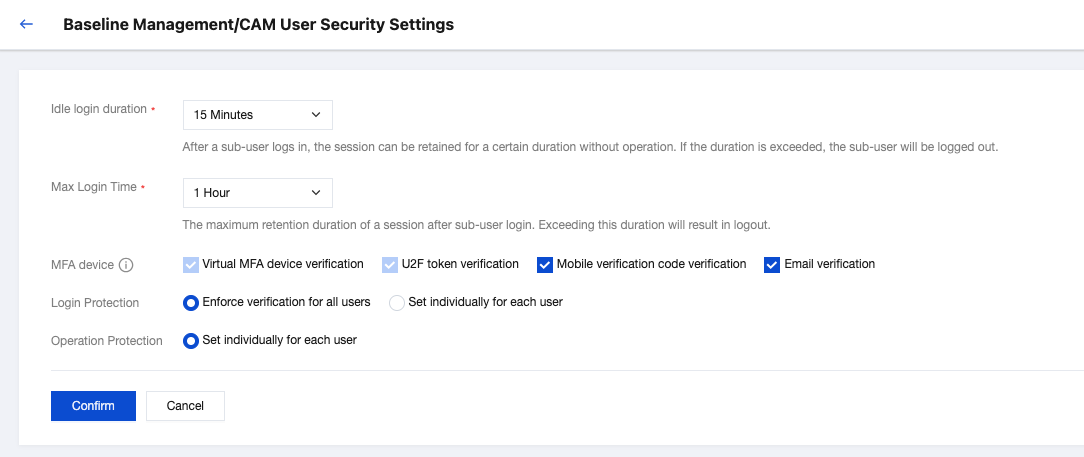Click the chevron in the 15 Minutes box
Screen dimensions: 1084x457
(316, 115)
